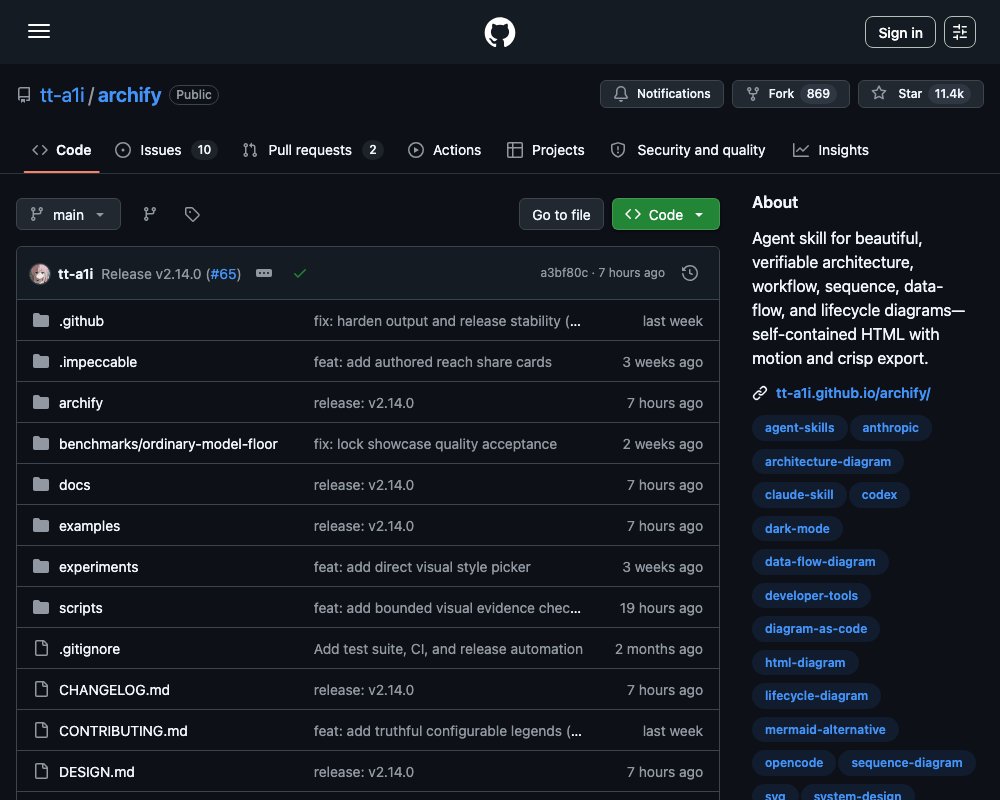Viewport: 1000px width, 800px height.
Task: Click the Sign in button
Action: point(900,32)
